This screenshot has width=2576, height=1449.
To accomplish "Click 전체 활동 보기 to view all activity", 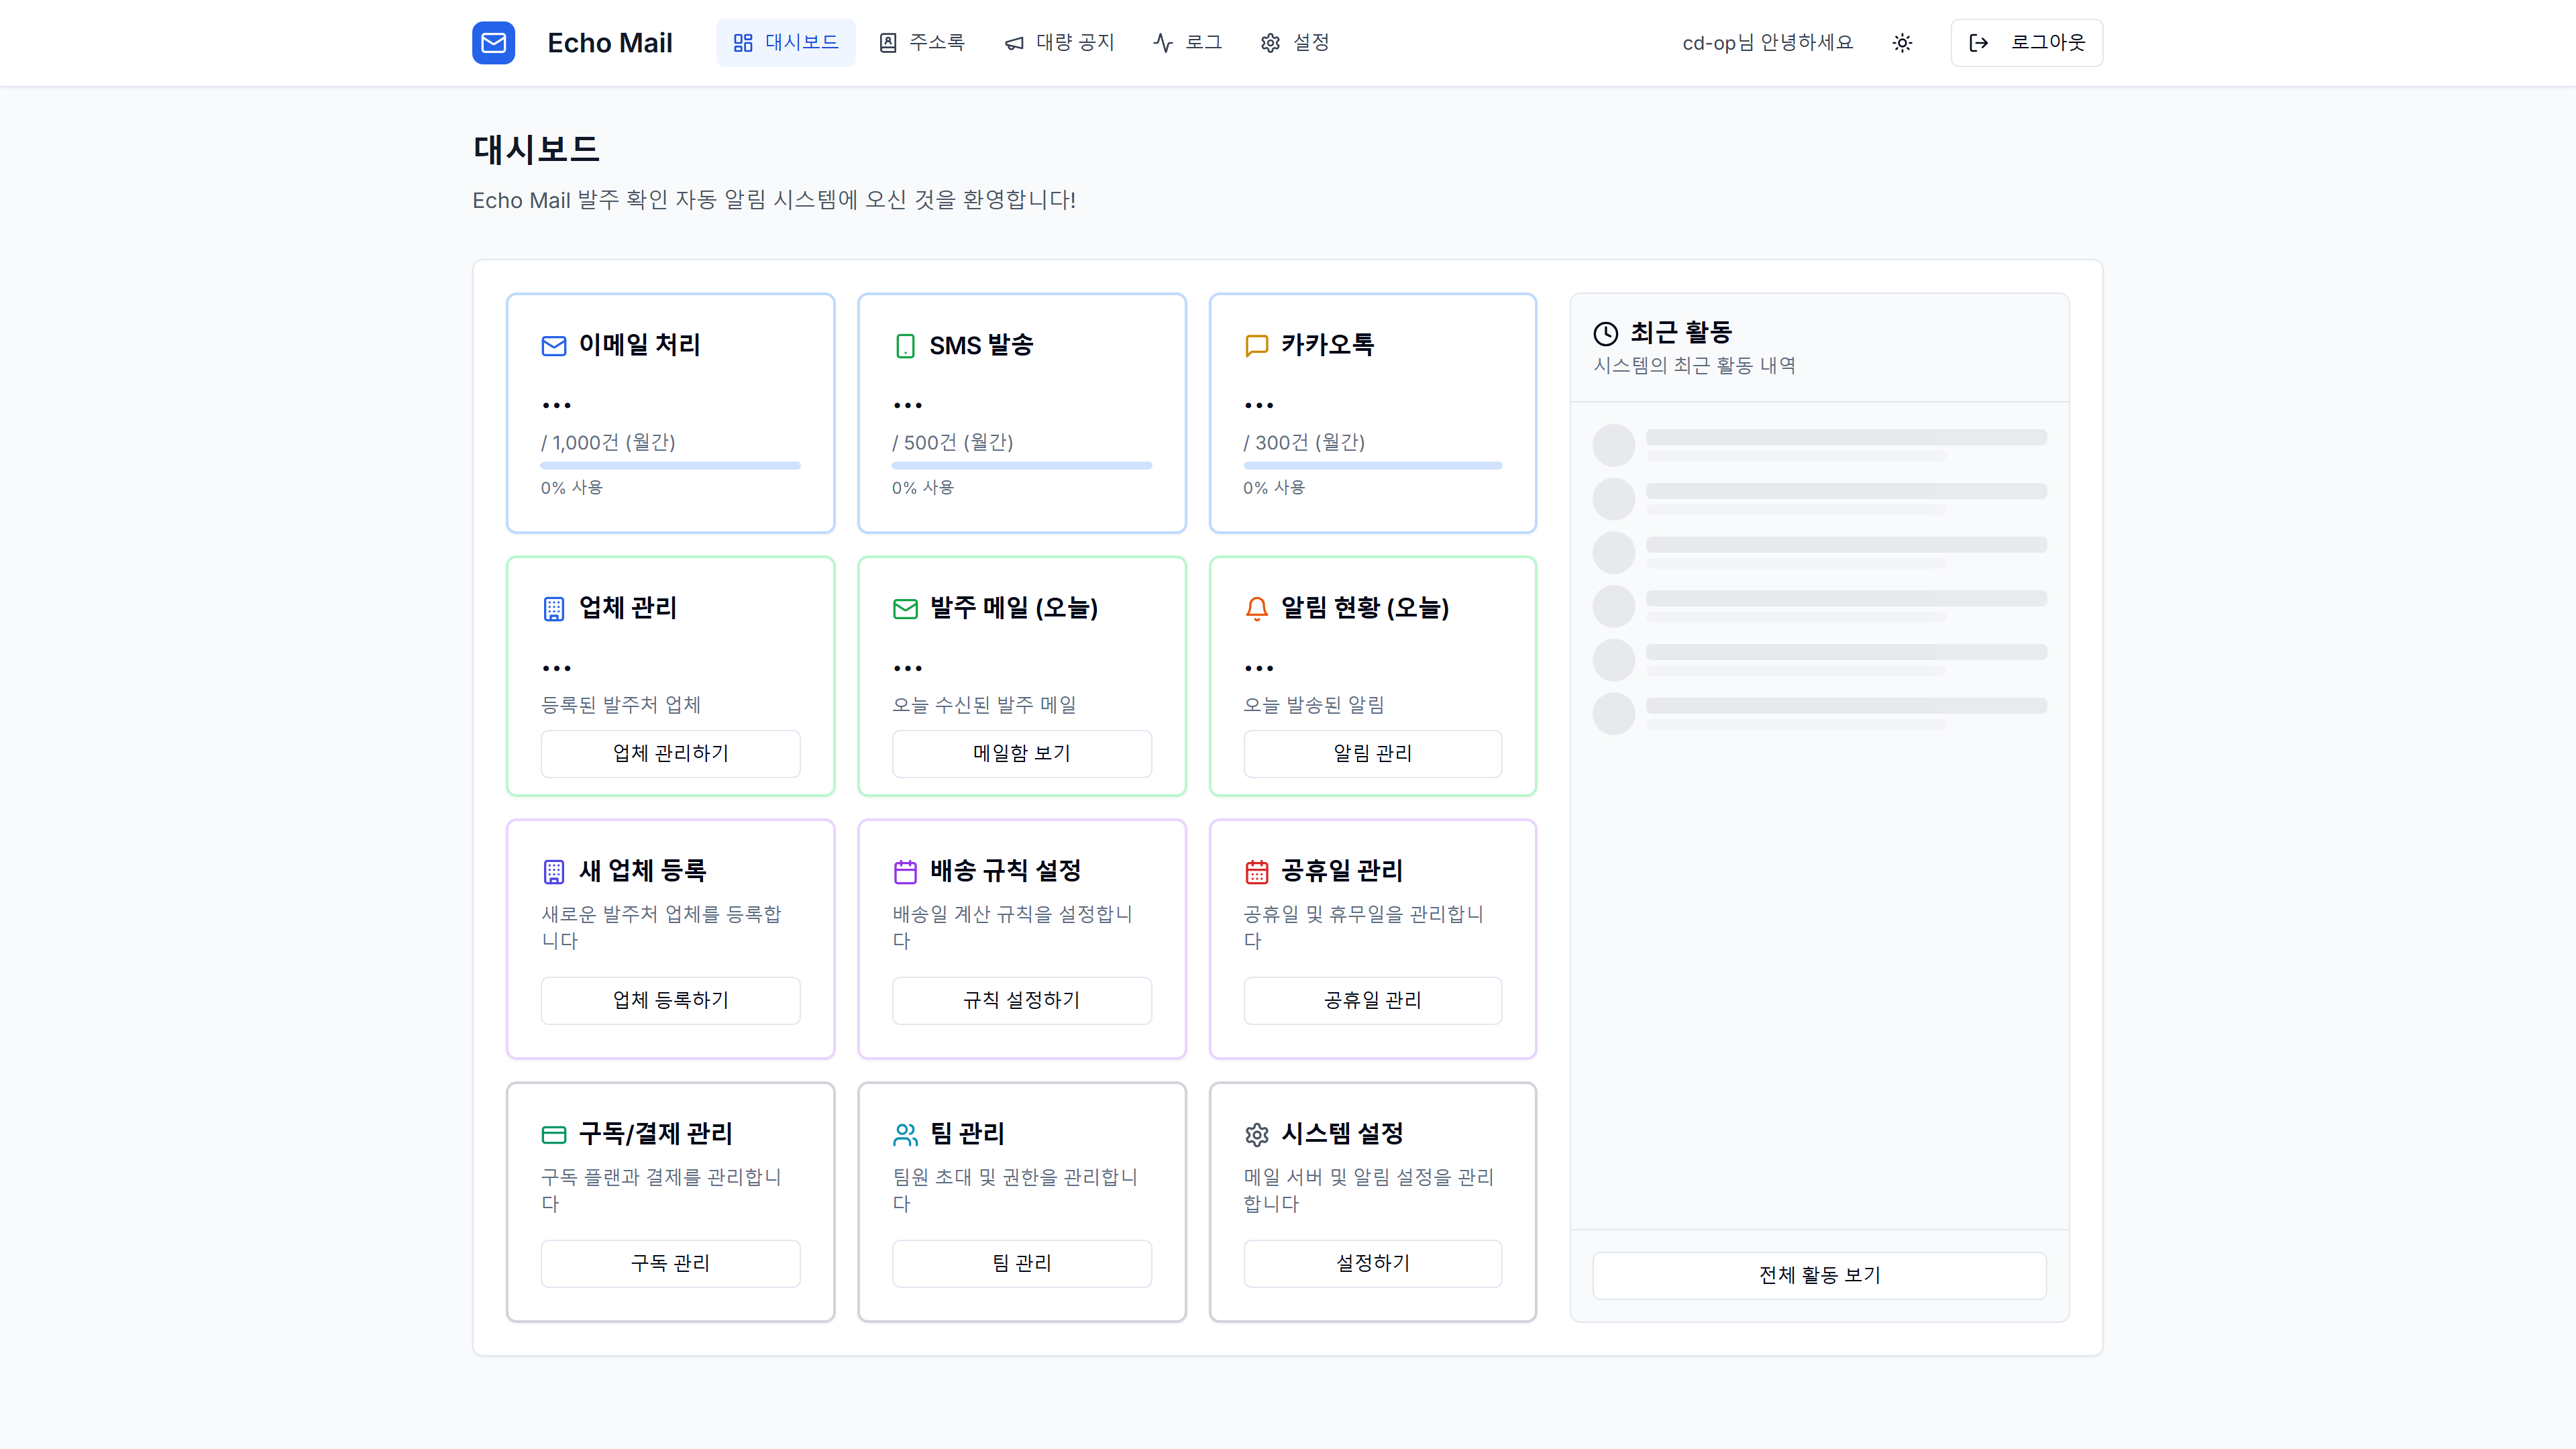I will (x=1819, y=1275).
